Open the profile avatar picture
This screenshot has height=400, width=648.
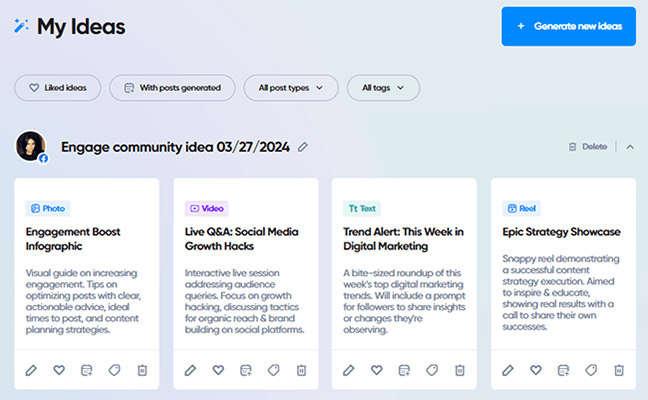pyautogui.click(x=30, y=146)
